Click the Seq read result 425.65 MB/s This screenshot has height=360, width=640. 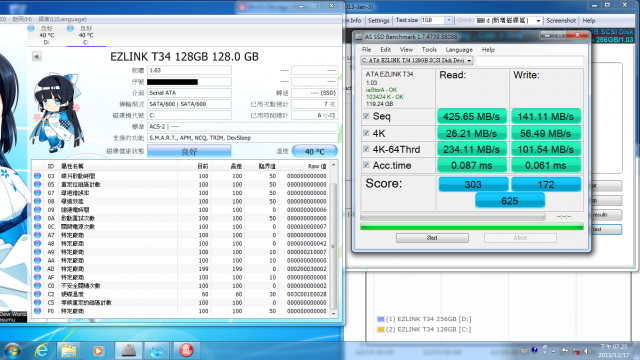pos(472,116)
